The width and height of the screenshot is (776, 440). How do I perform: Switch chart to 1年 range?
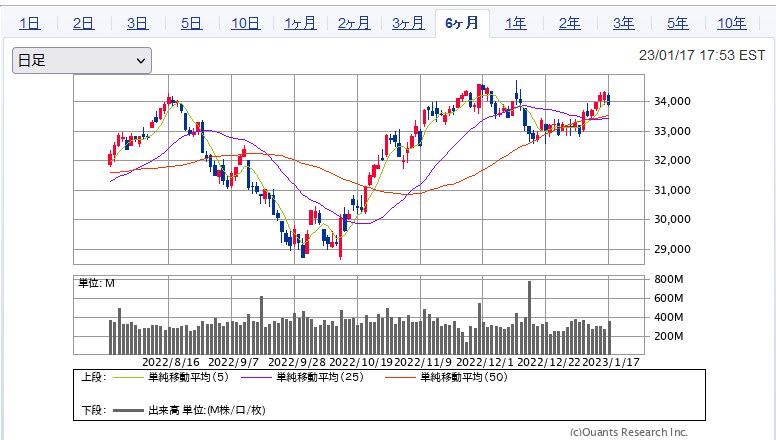point(516,23)
